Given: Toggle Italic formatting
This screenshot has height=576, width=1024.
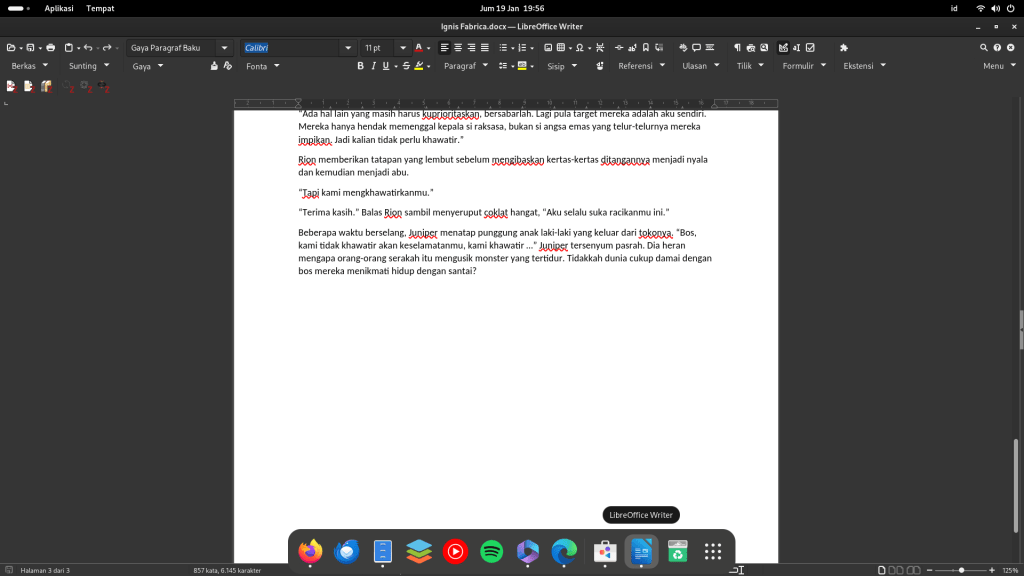Looking at the screenshot, I should pyautogui.click(x=373, y=66).
